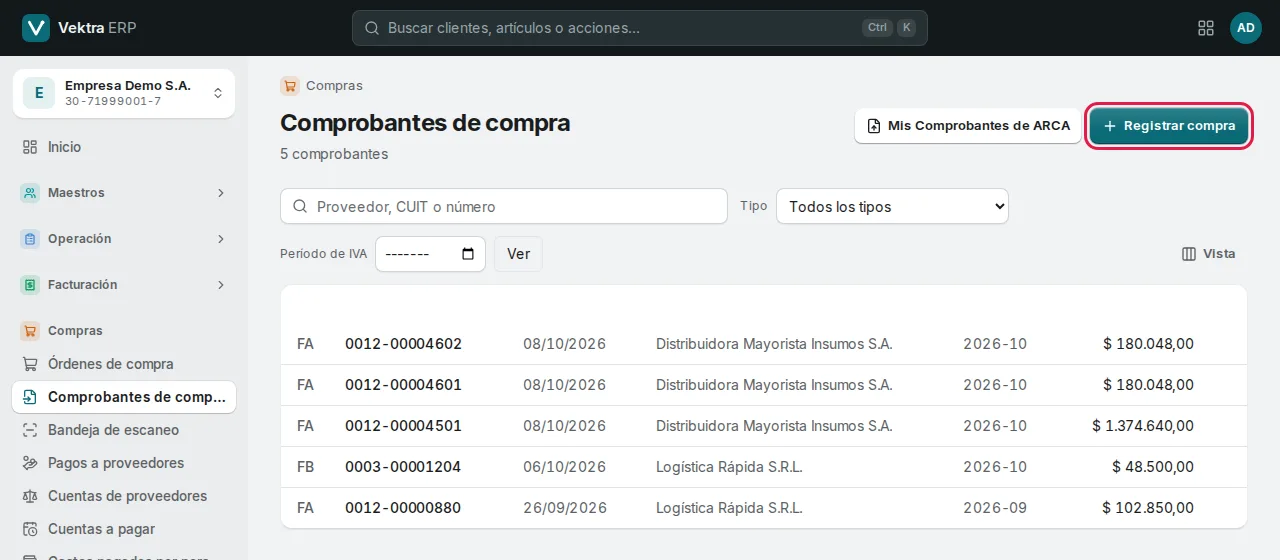Click the plus icon in Registrar compra

[1110, 126]
